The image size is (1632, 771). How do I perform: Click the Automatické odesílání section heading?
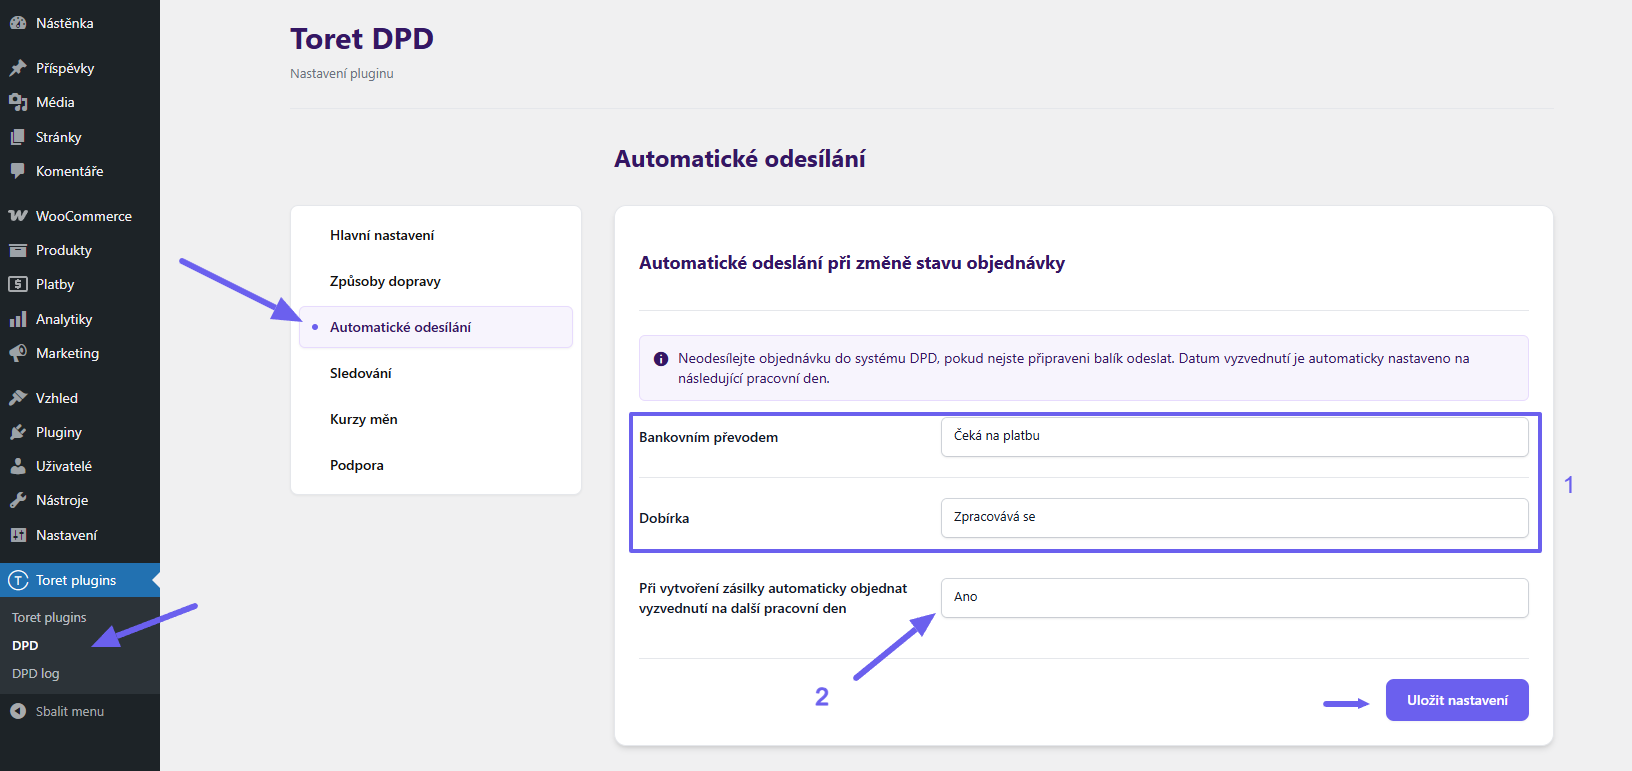point(740,158)
